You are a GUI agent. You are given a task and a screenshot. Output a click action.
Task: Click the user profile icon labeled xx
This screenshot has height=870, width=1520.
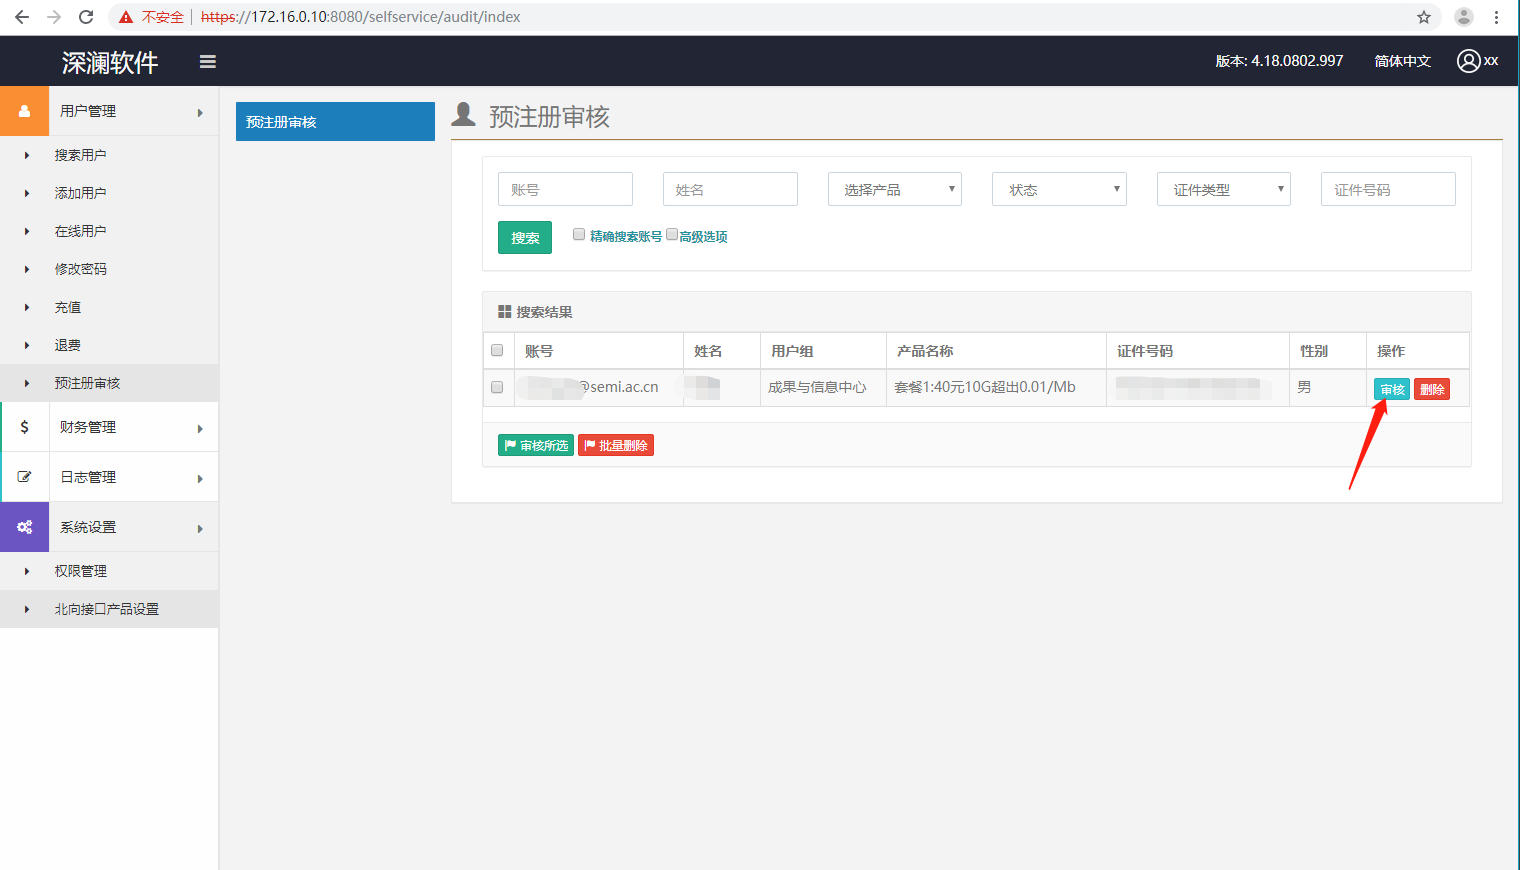pyautogui.click(x=1468, y=61)
